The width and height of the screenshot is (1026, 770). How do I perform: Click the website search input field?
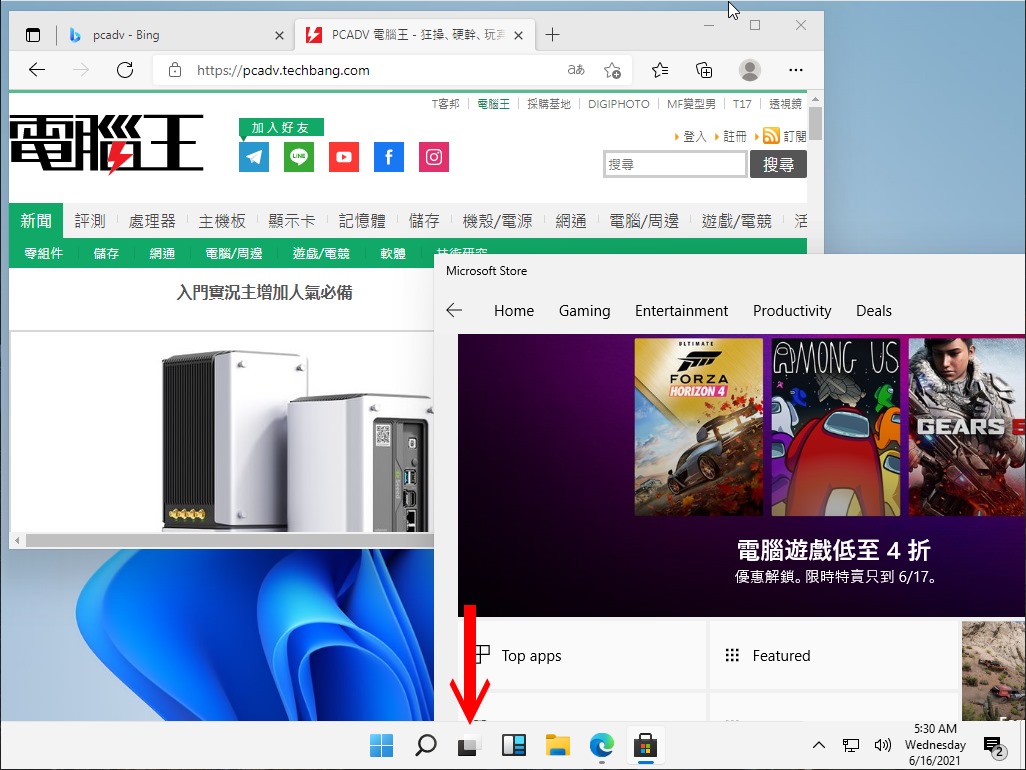(675, 164)
